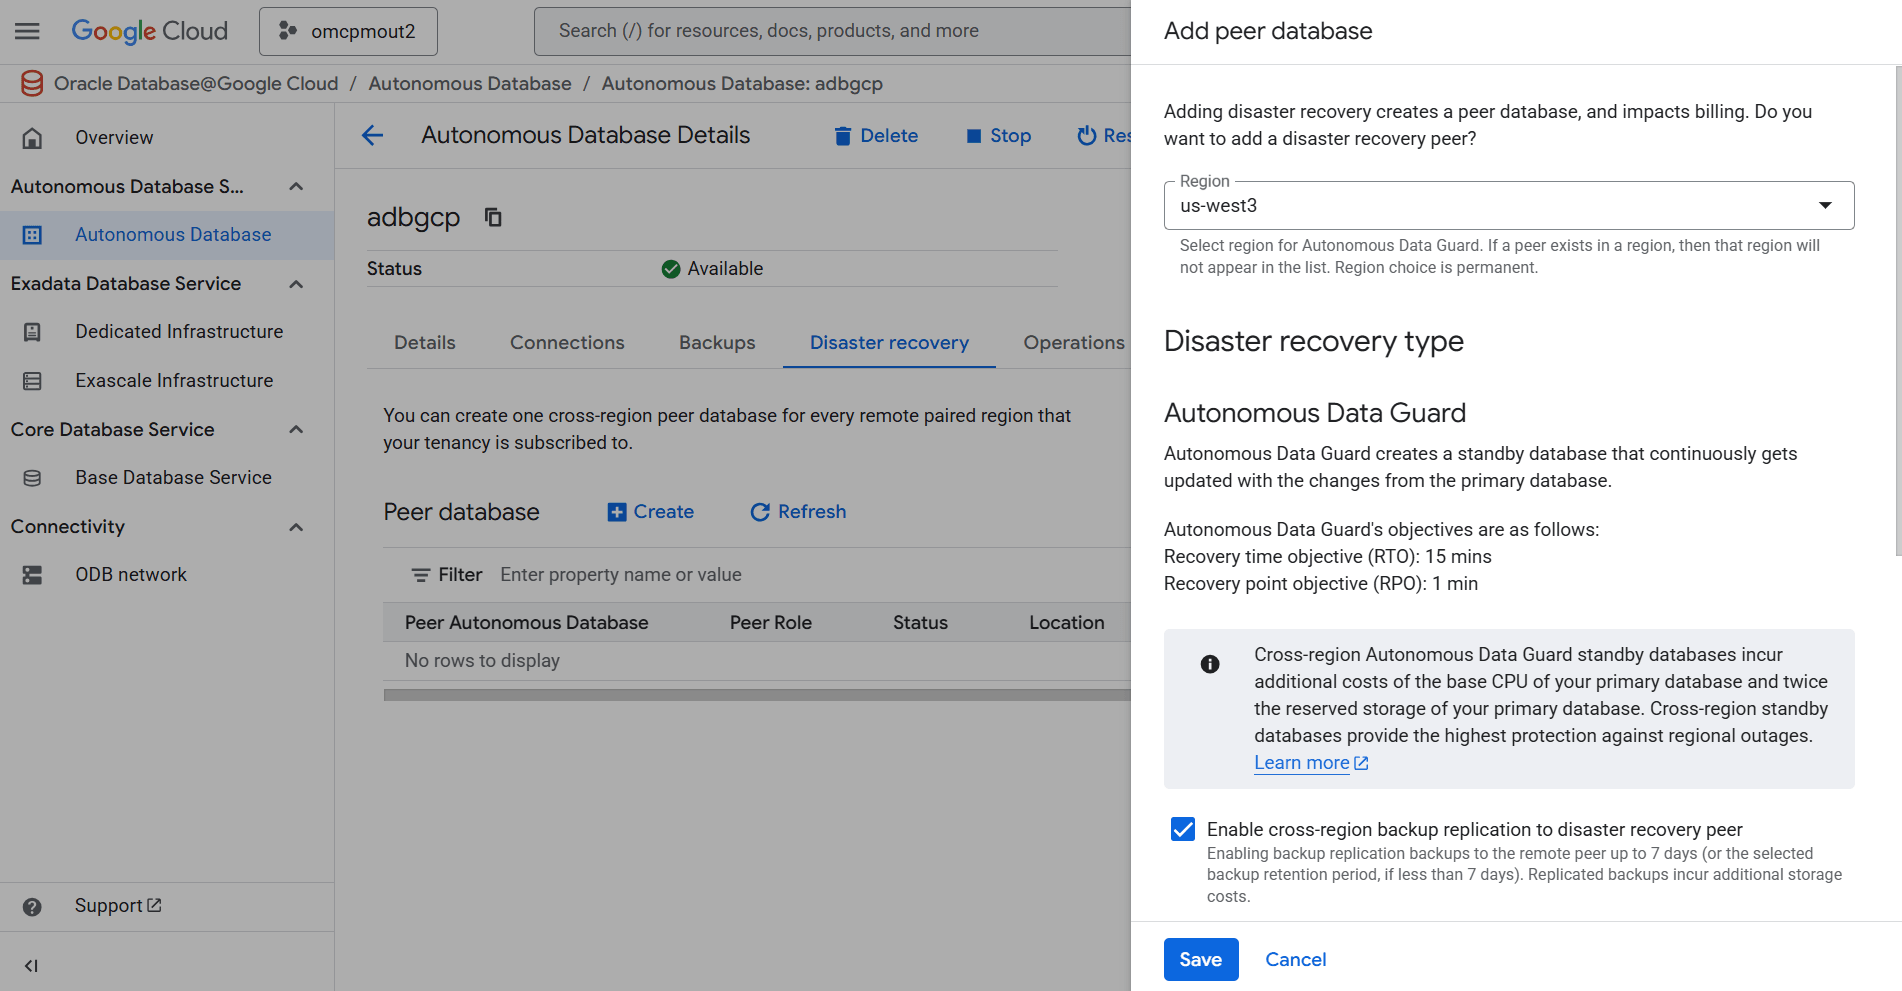
Task: Collapse the Exadata Database Service section
Action: pyautogui.click(x=295, y=284)
